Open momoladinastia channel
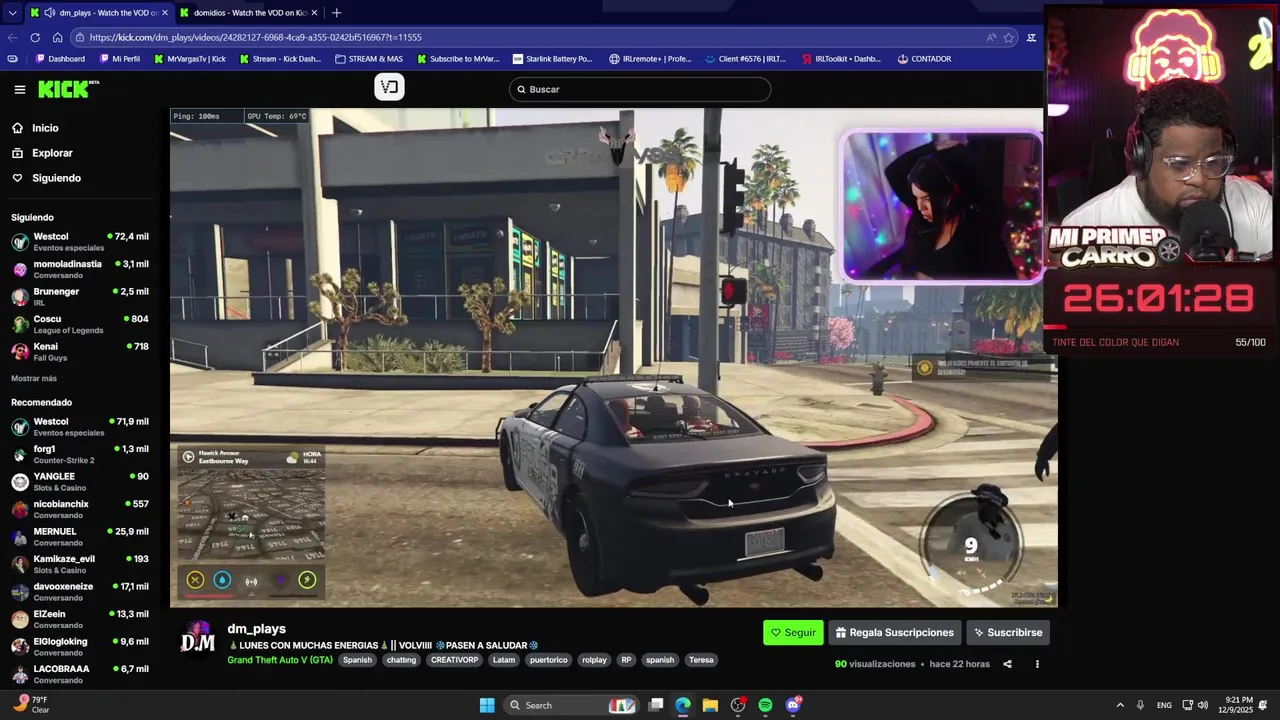1280x720 pixels. coord(80,269)
